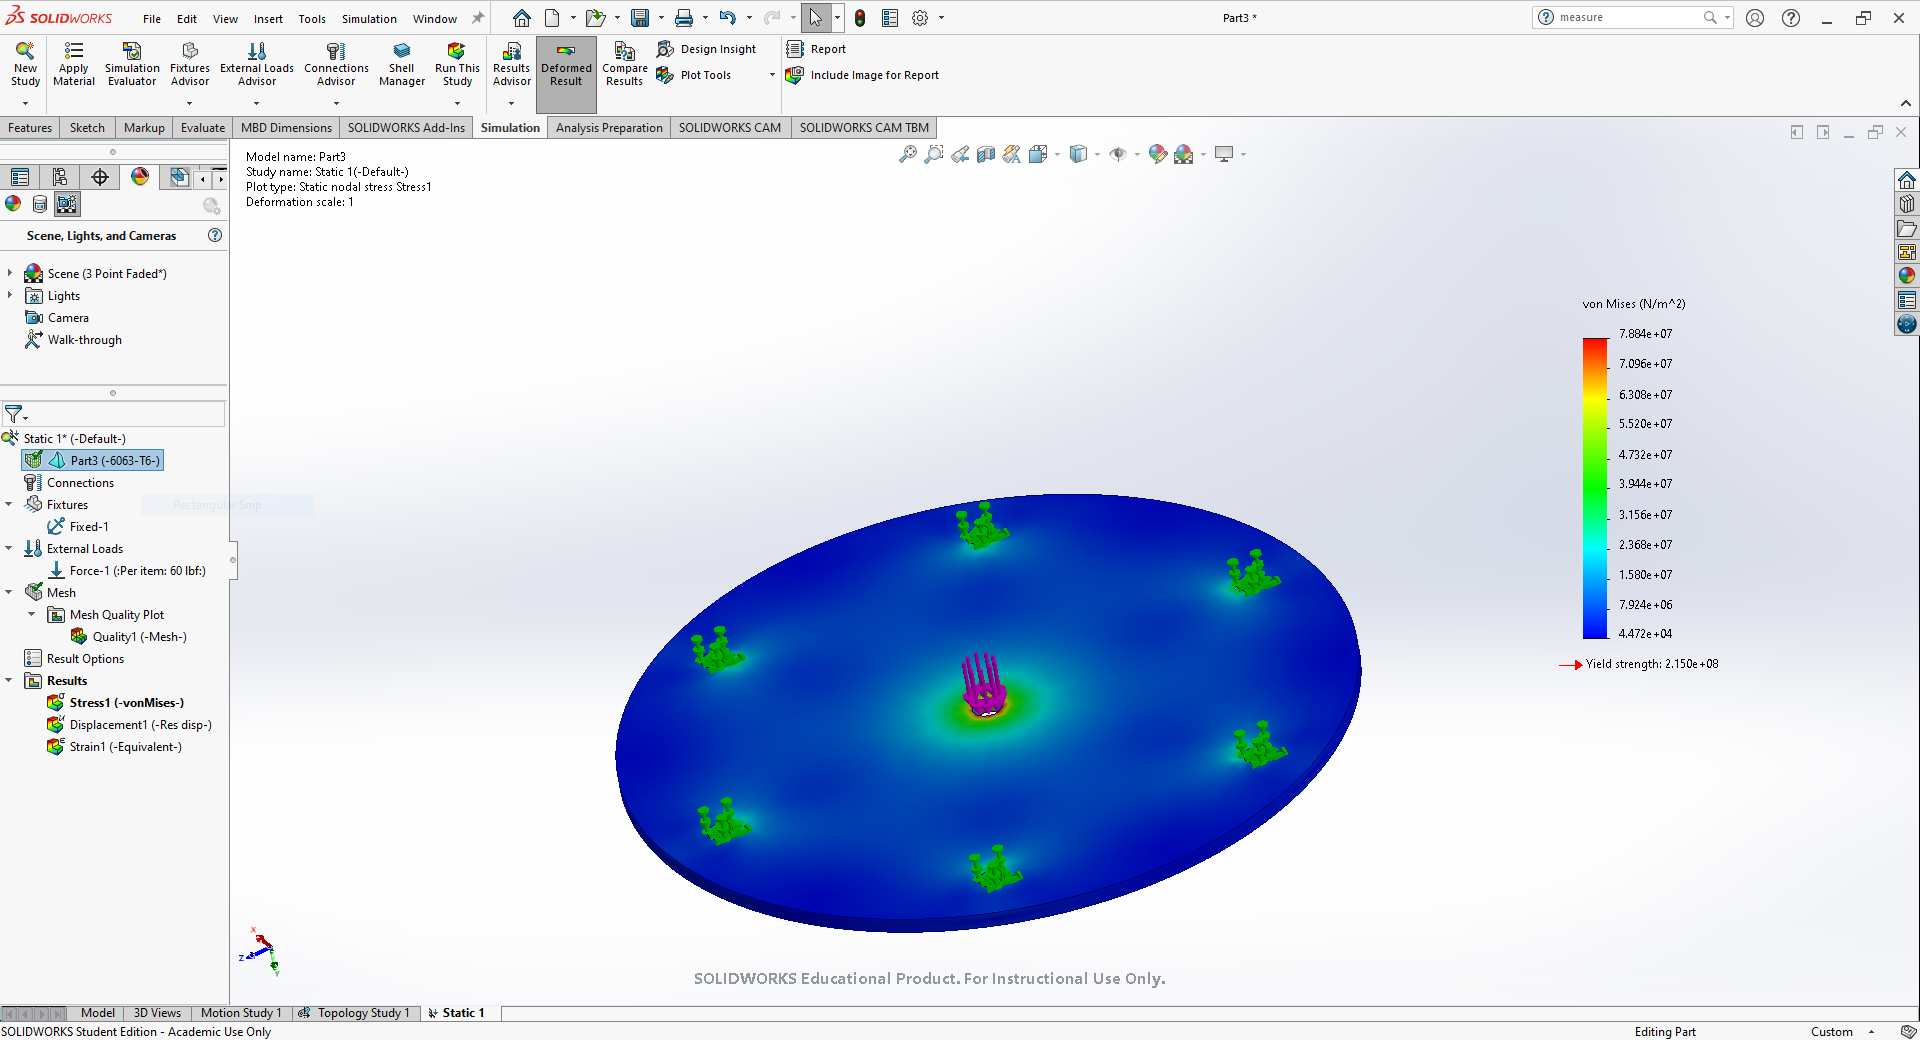The height and width of the screenshot is (1040, 1920).
Task: Click the Fixtures Advisor icon
Action: point(190,64)
